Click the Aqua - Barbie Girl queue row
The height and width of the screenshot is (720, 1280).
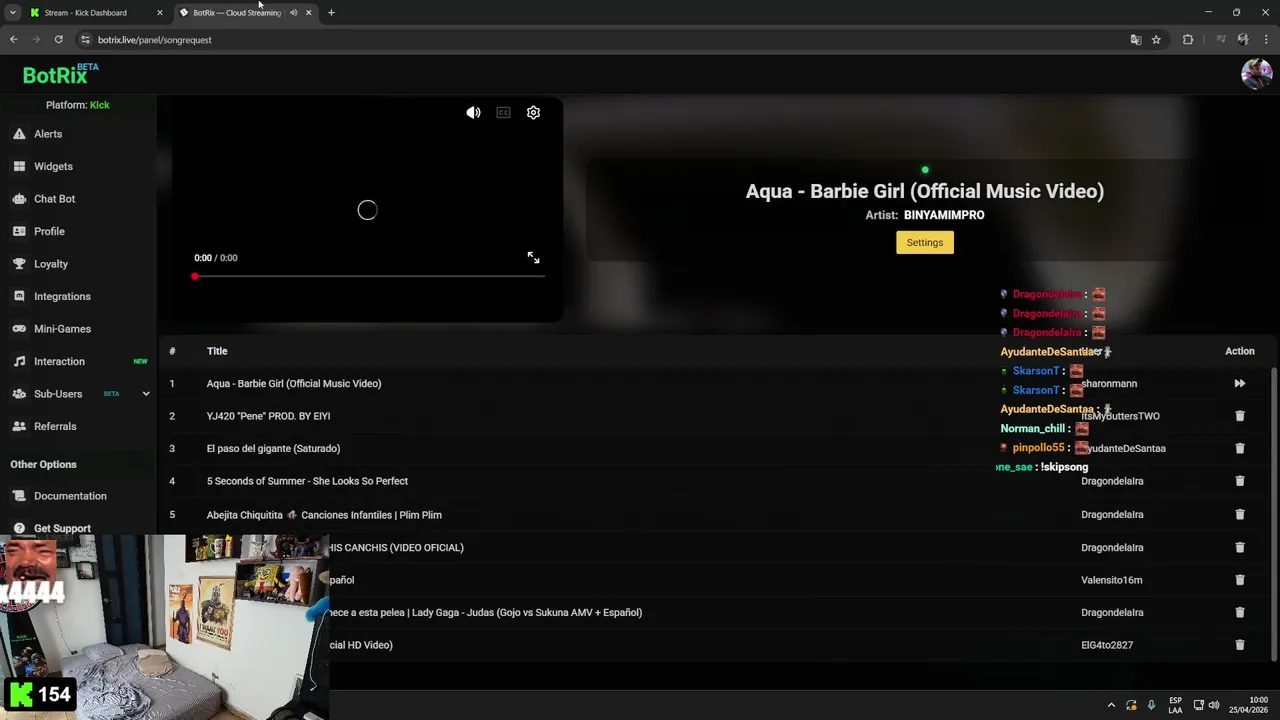pyautogui.click(x=715, y=384)
